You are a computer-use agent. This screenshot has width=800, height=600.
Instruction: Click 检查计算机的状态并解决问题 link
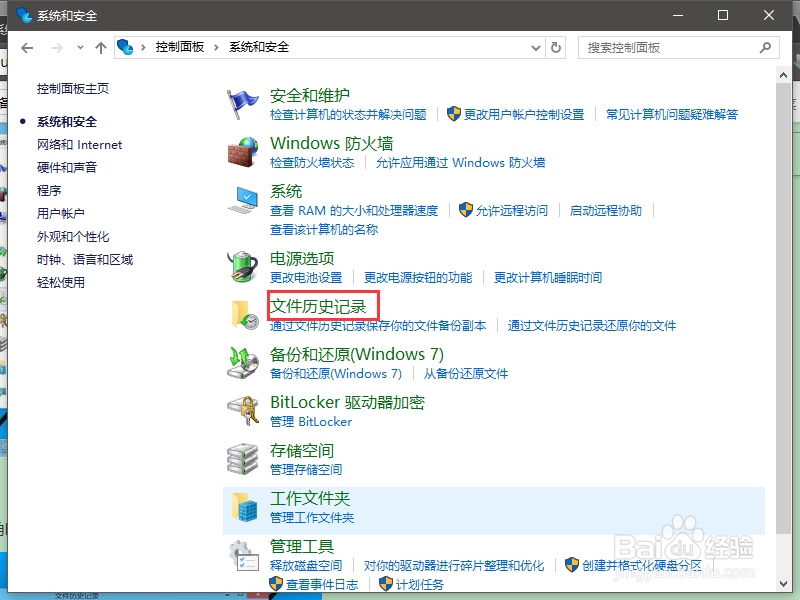click(348, 114)
